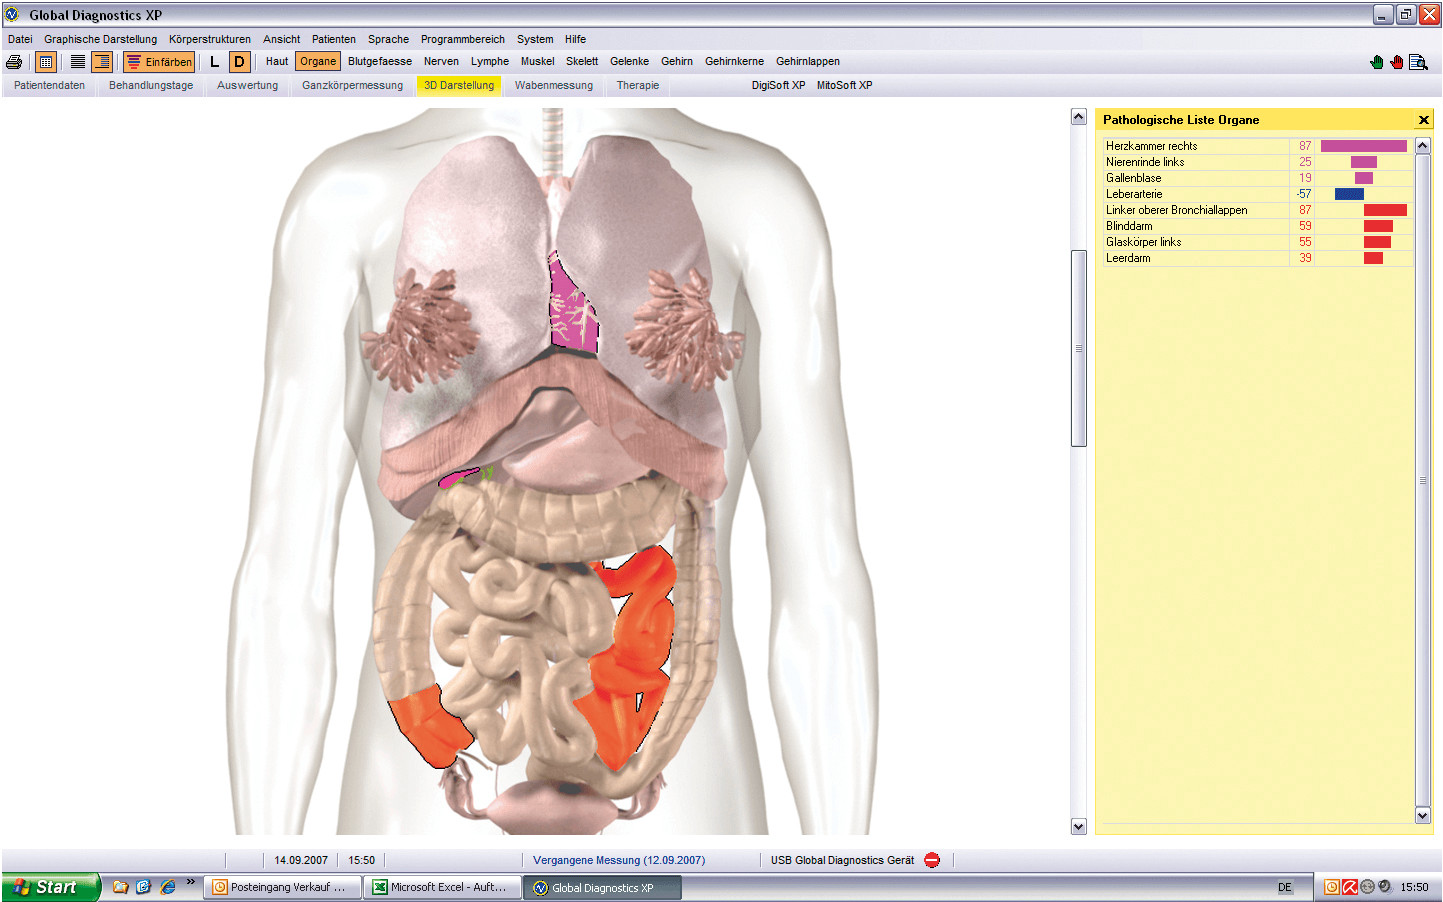Toggle the D display mode button
Screen dimensions: 1443x902
pos(239,62)
